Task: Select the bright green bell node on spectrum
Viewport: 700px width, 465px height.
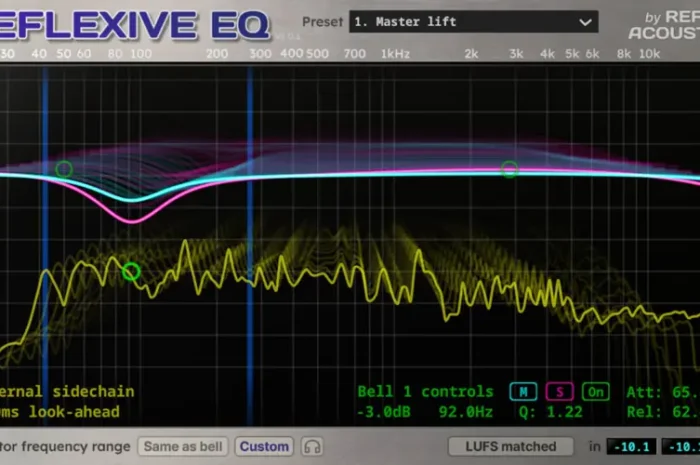Action: pyautogui.click(x=131, y=271)
